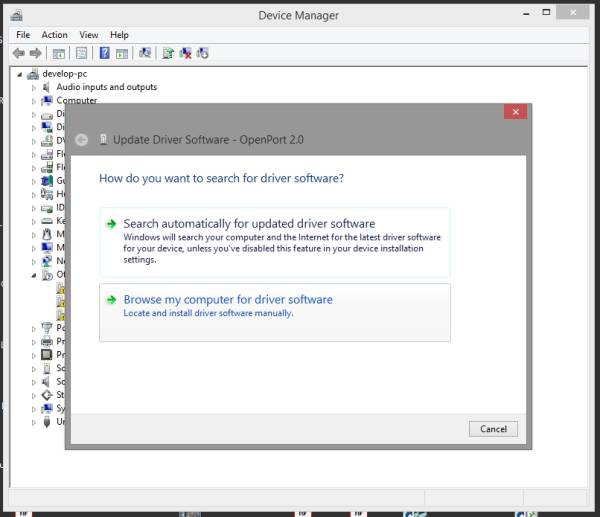Click the device icon before Update Driver Software title
Image resolution: width=600 pixels, height=517 pixels.
[x=103, y=139]
